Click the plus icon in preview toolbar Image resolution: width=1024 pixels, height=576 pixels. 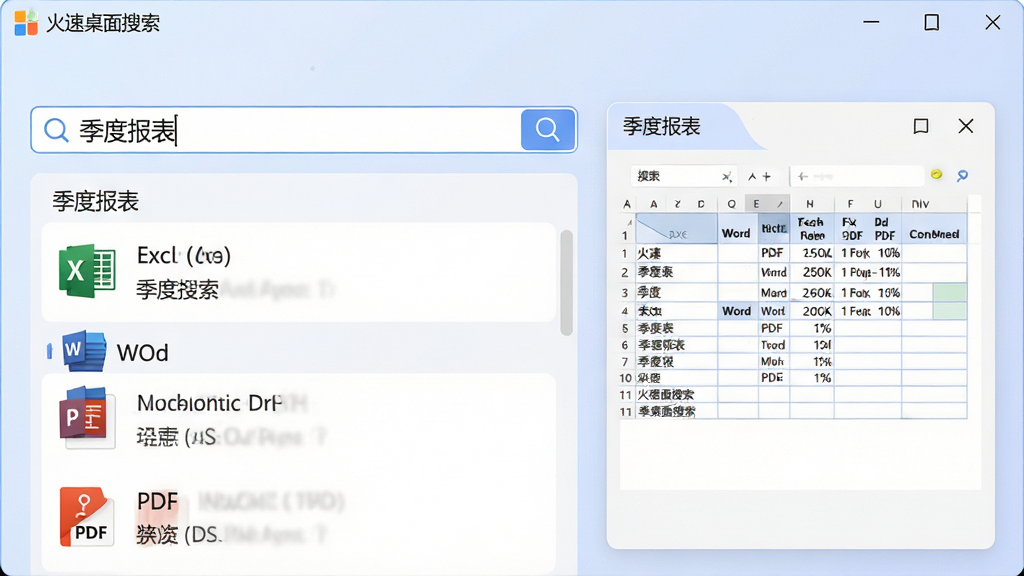(767, 176)
